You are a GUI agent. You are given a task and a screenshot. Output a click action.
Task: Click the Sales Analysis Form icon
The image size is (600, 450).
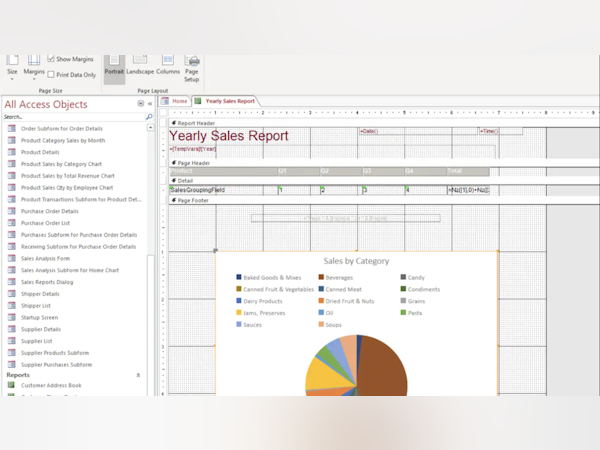12,258
